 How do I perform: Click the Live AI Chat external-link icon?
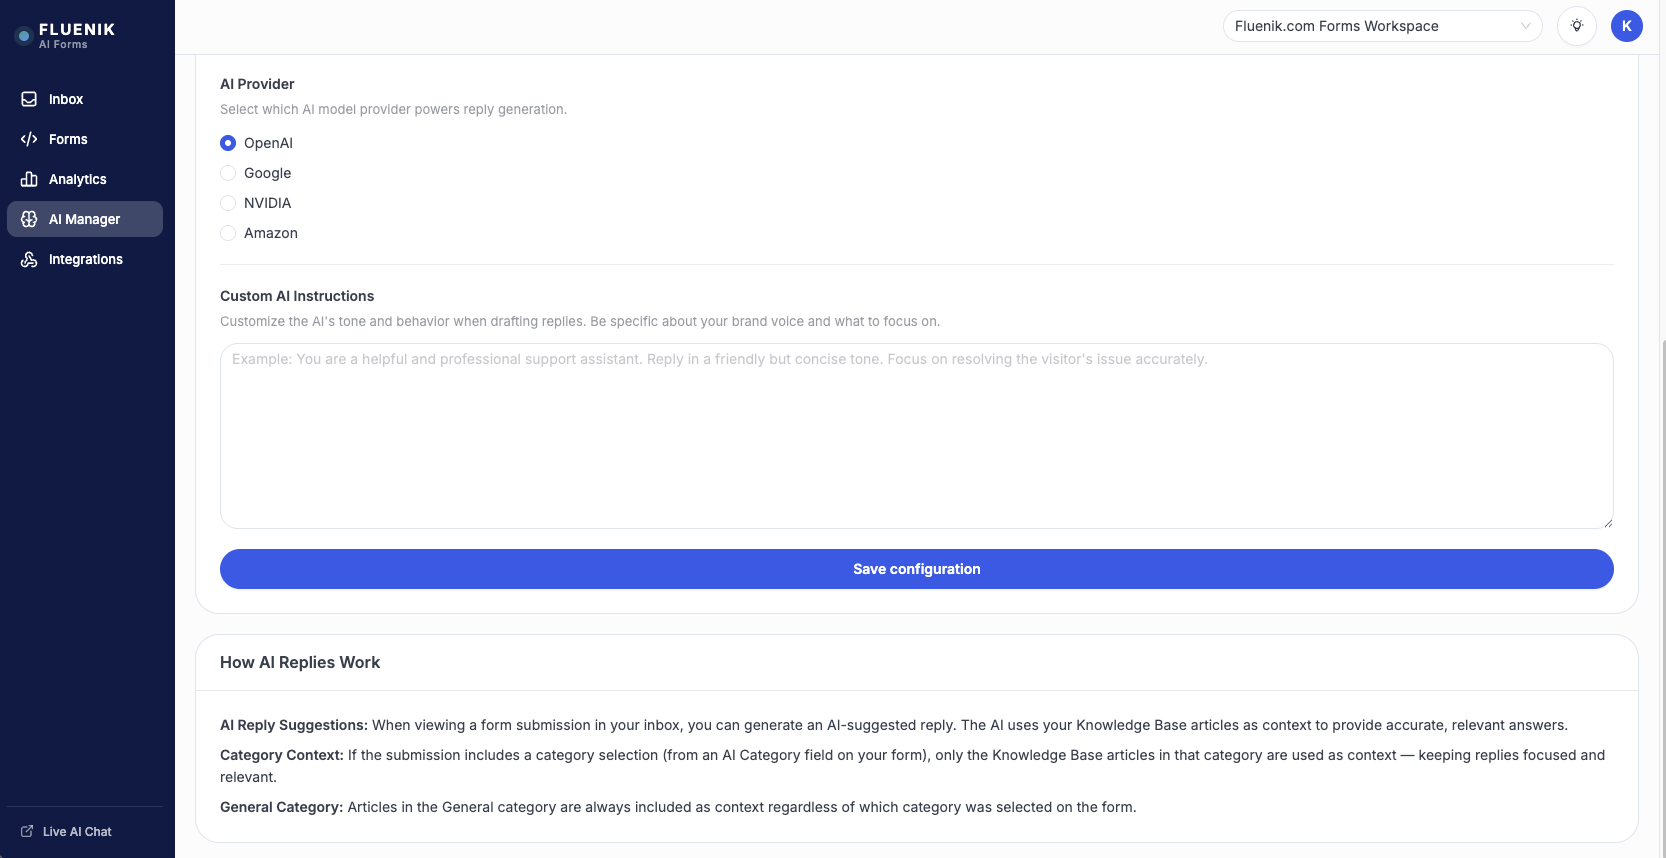coord(28,831)
